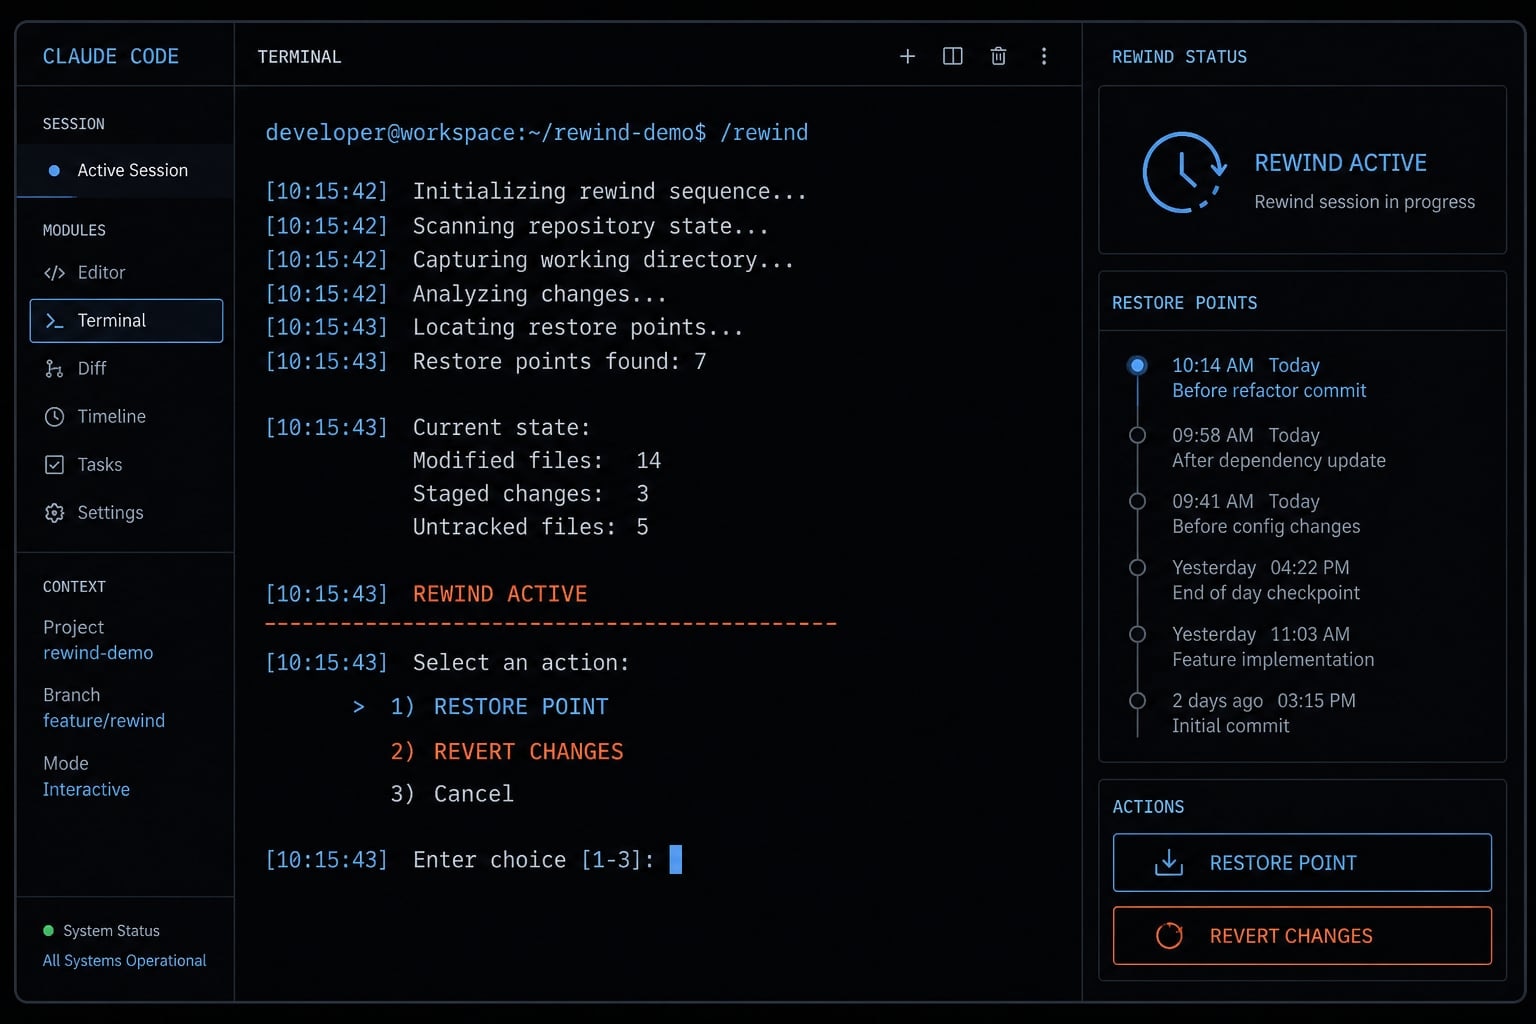Click the blue Active Session dot

(x=54, y=170)
